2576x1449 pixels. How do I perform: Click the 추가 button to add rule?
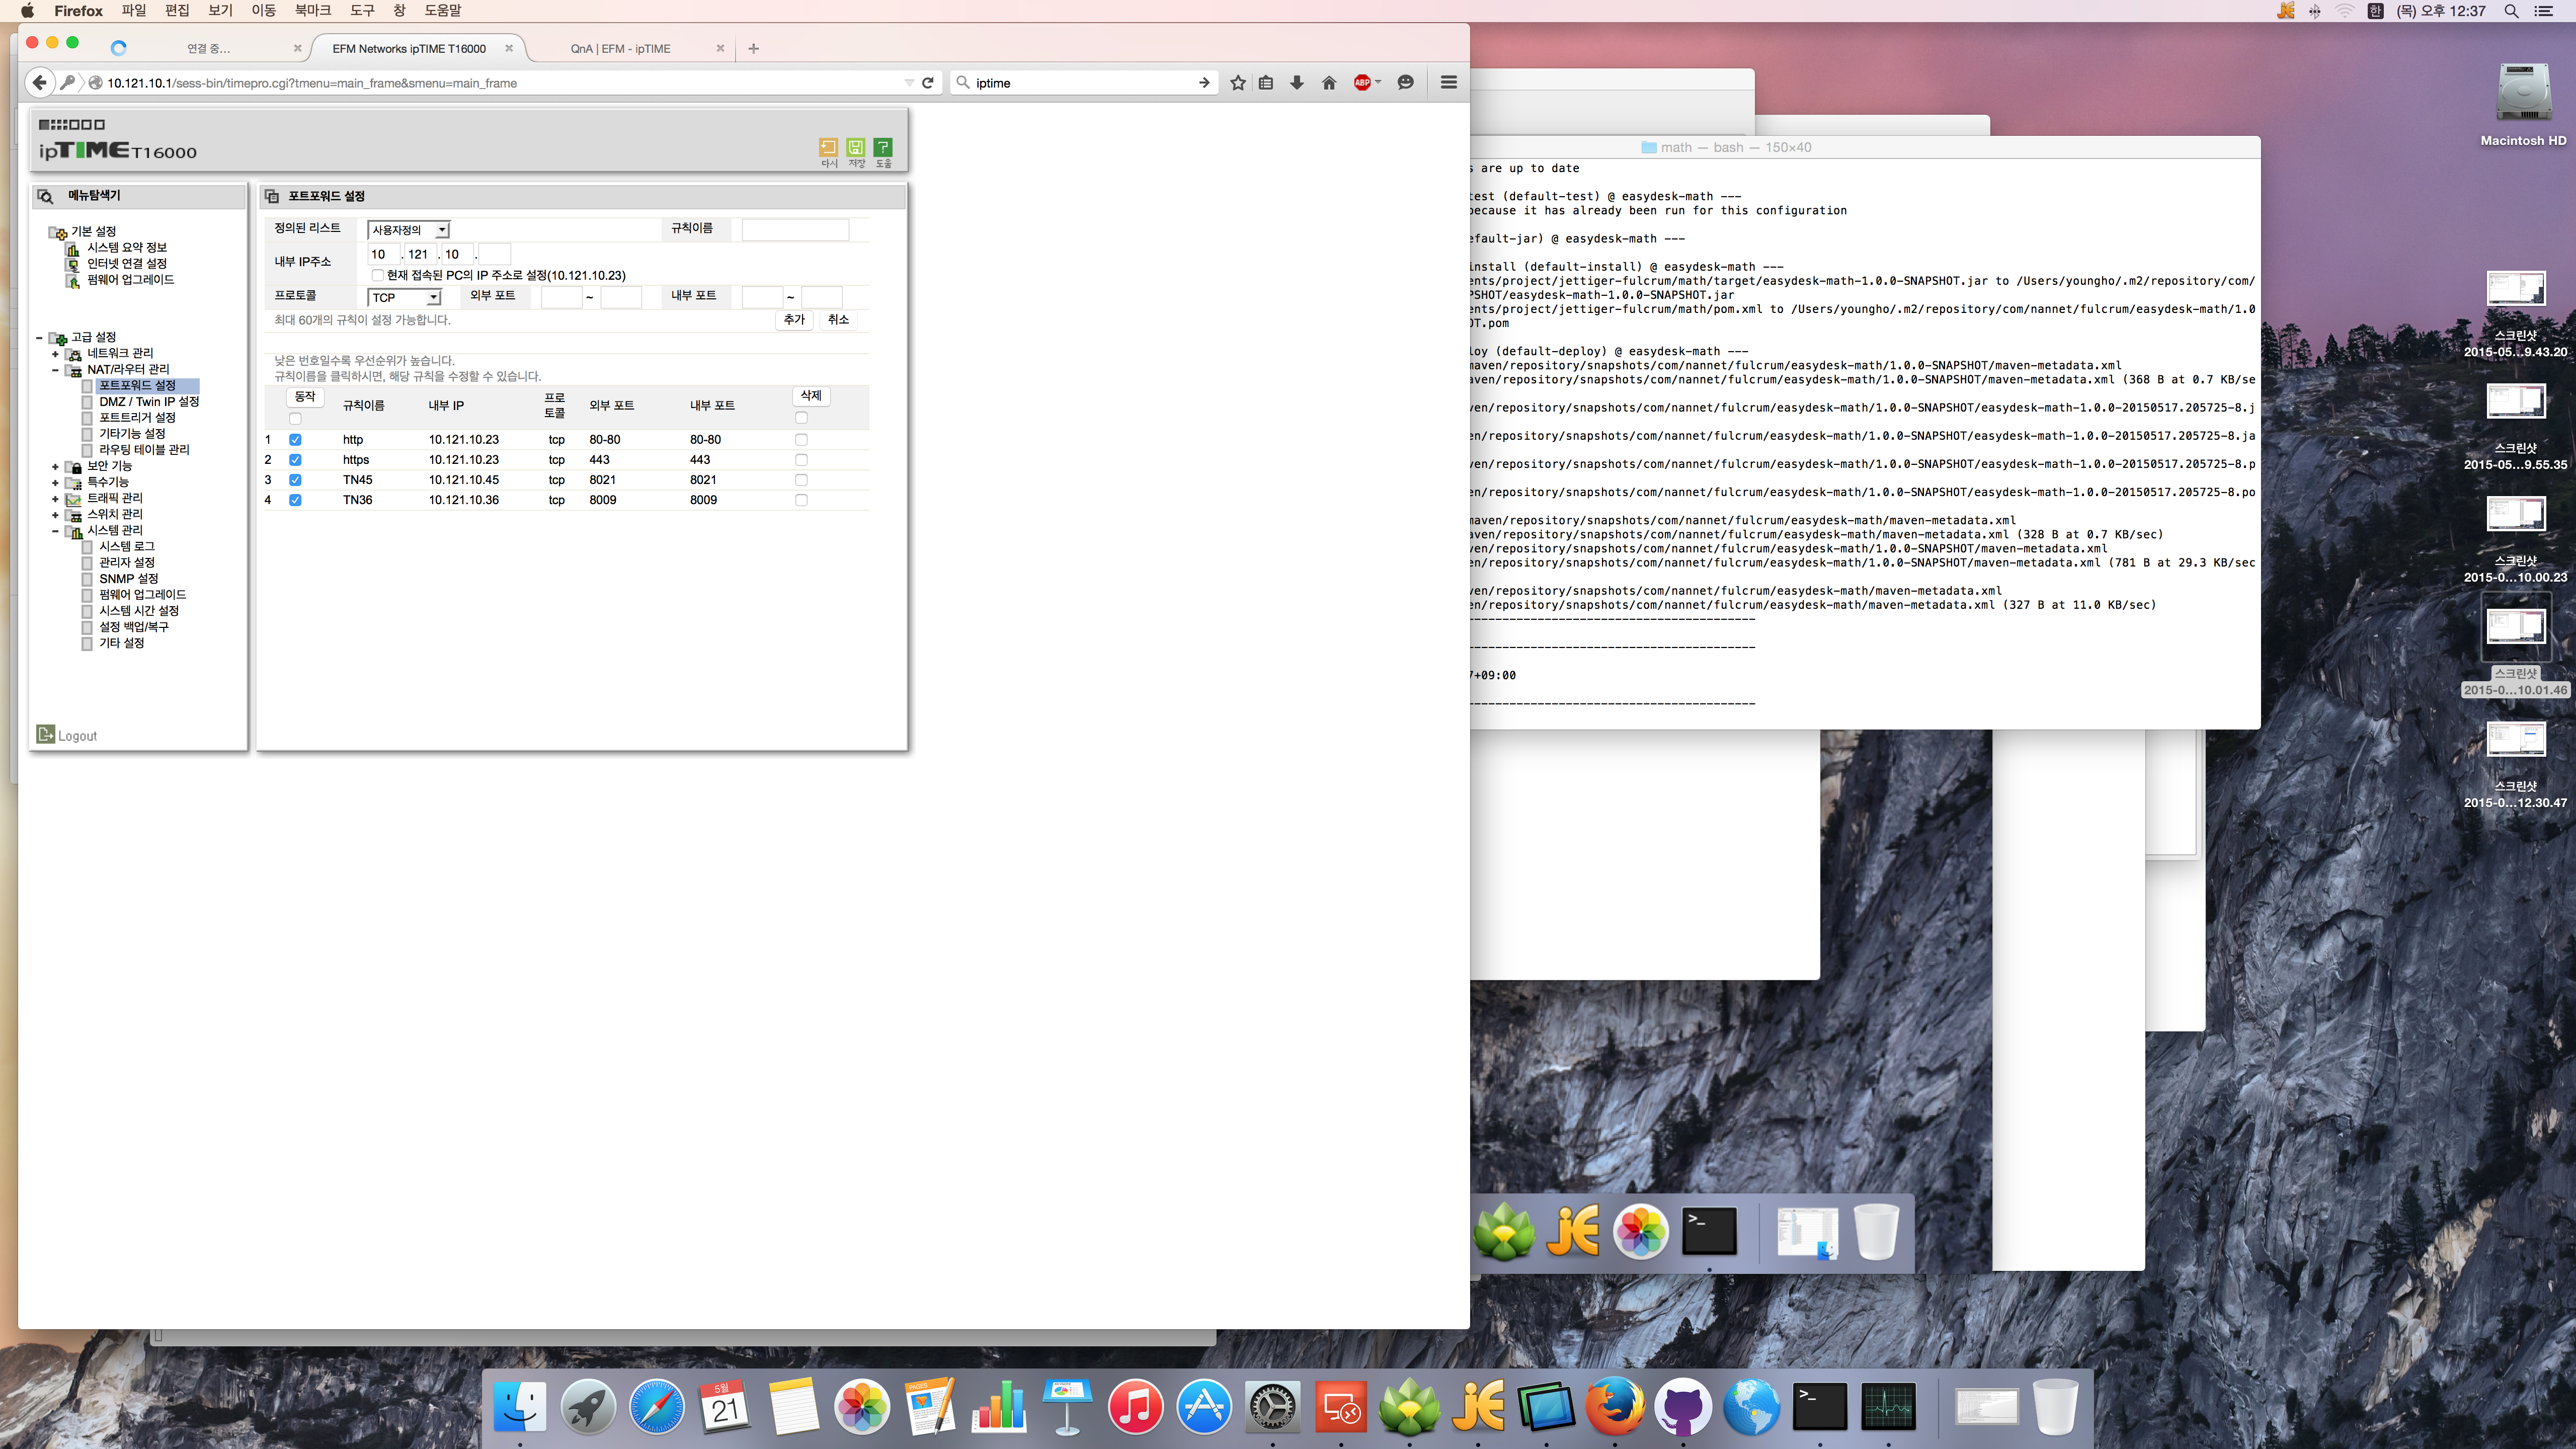[x=794, y=320]
